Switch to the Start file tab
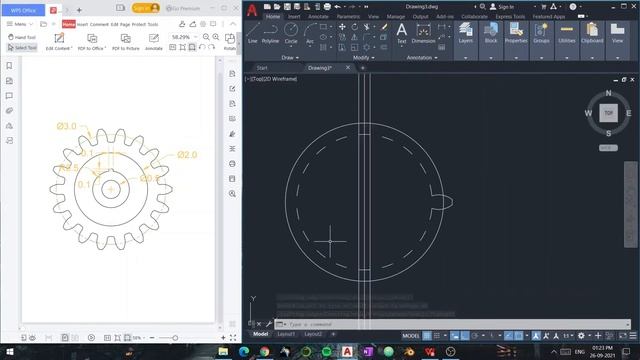Image resolution: width=640 pixels, height=360 pixels. click(262, 68)
